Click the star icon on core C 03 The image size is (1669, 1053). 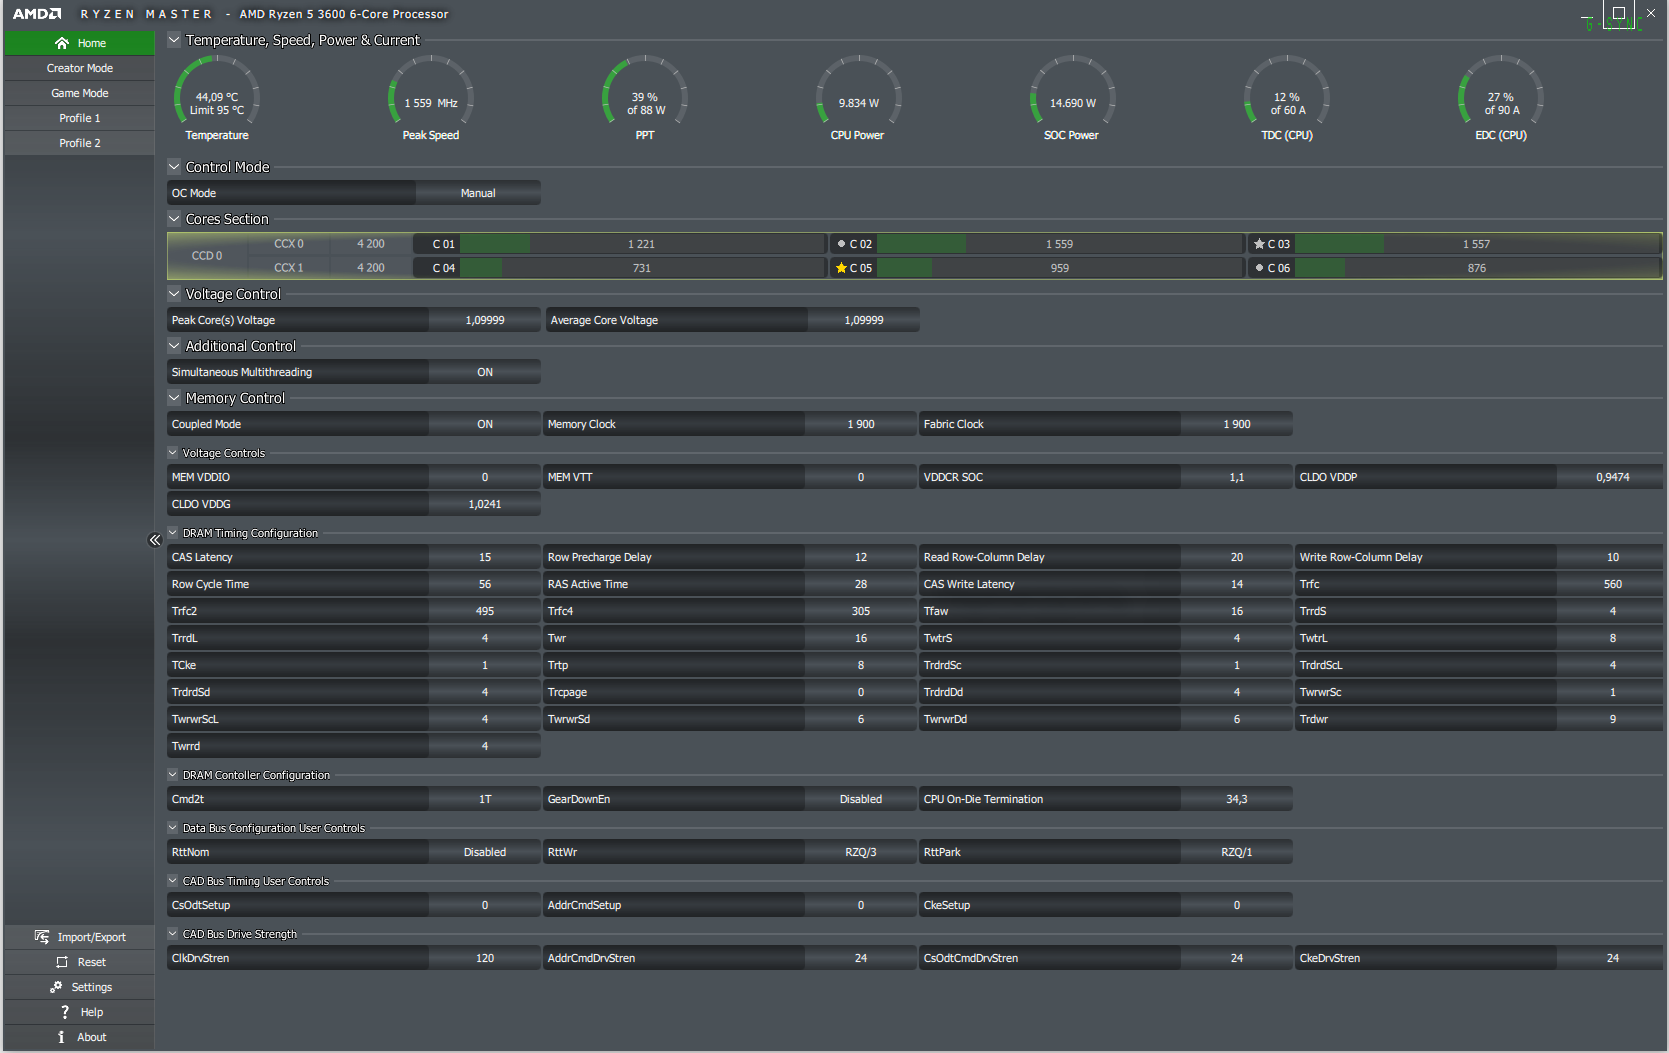(x=1259, y=244)
